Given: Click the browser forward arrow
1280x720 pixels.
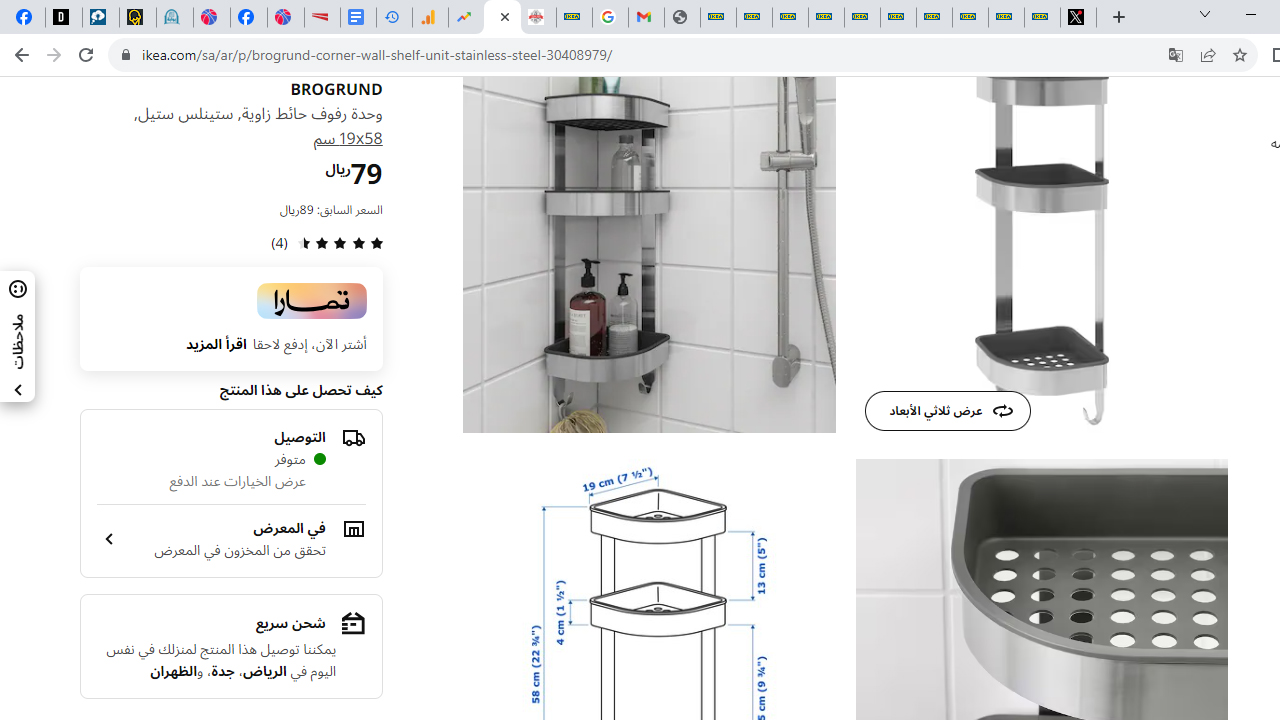Looking at the screenshot, I should pos(54,55).
